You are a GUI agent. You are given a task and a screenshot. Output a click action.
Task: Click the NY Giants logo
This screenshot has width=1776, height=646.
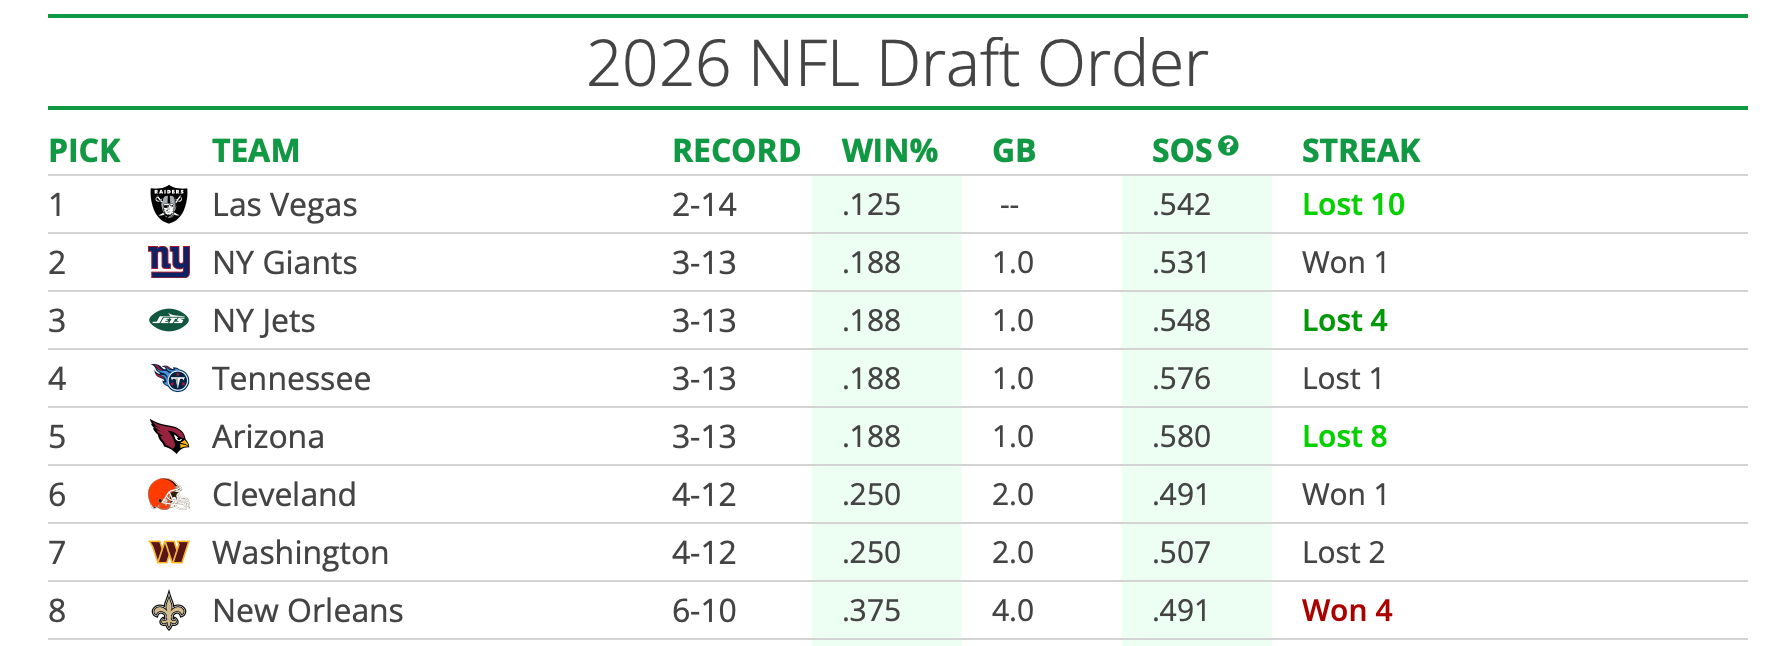click(x=168, y=262)
